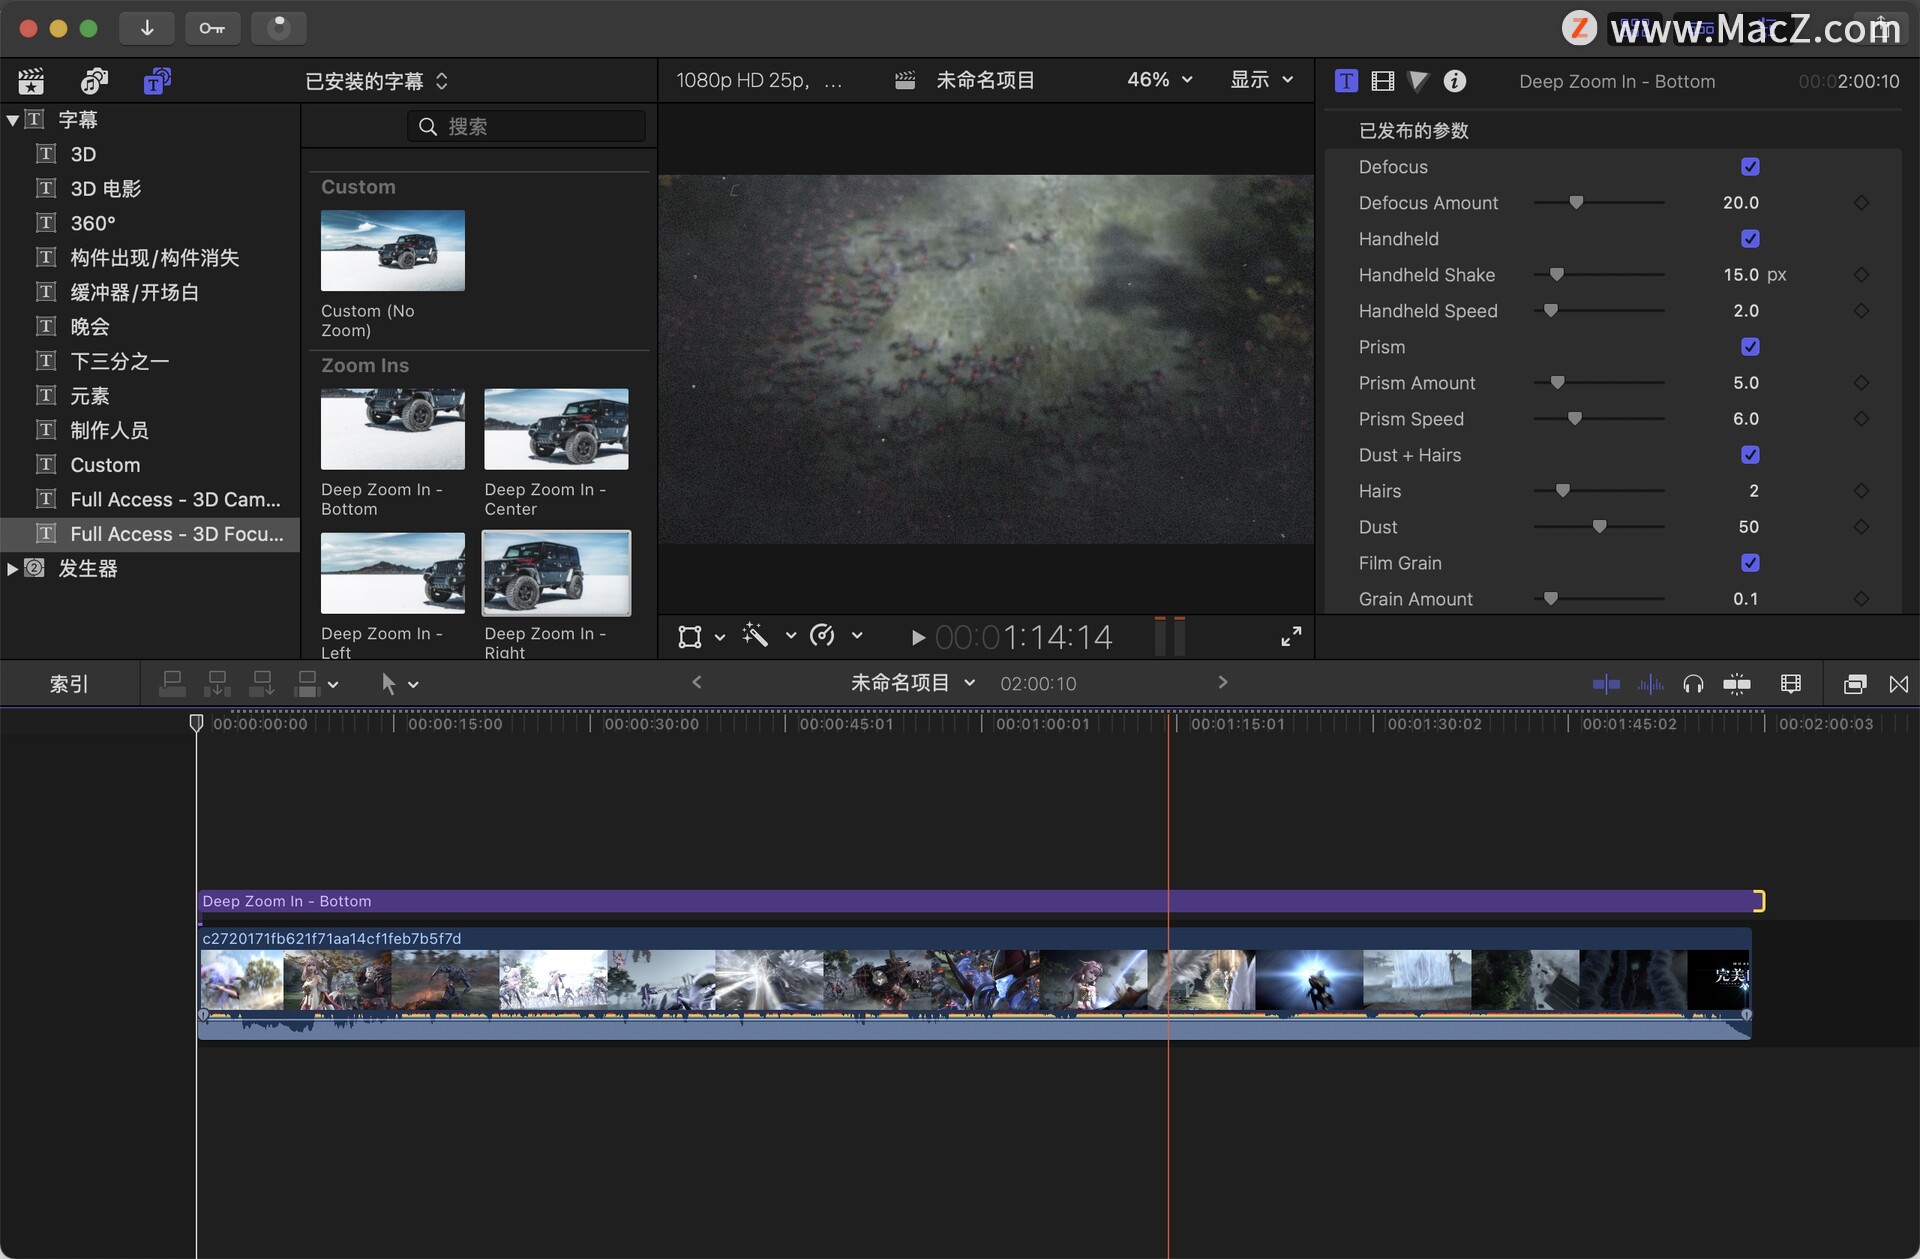
Task: Select the Info inspector icon
Action: (x=1455, y=81)
